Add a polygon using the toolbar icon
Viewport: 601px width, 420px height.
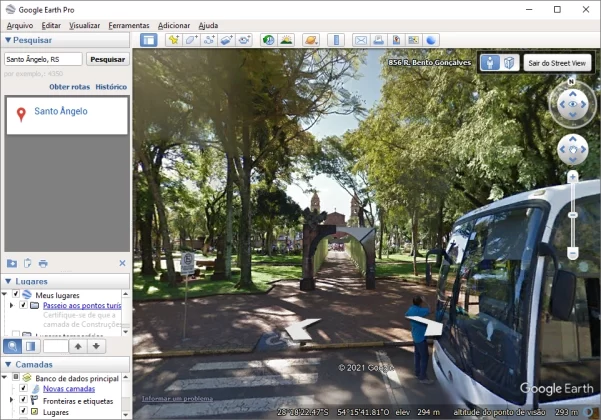[192, 40]
